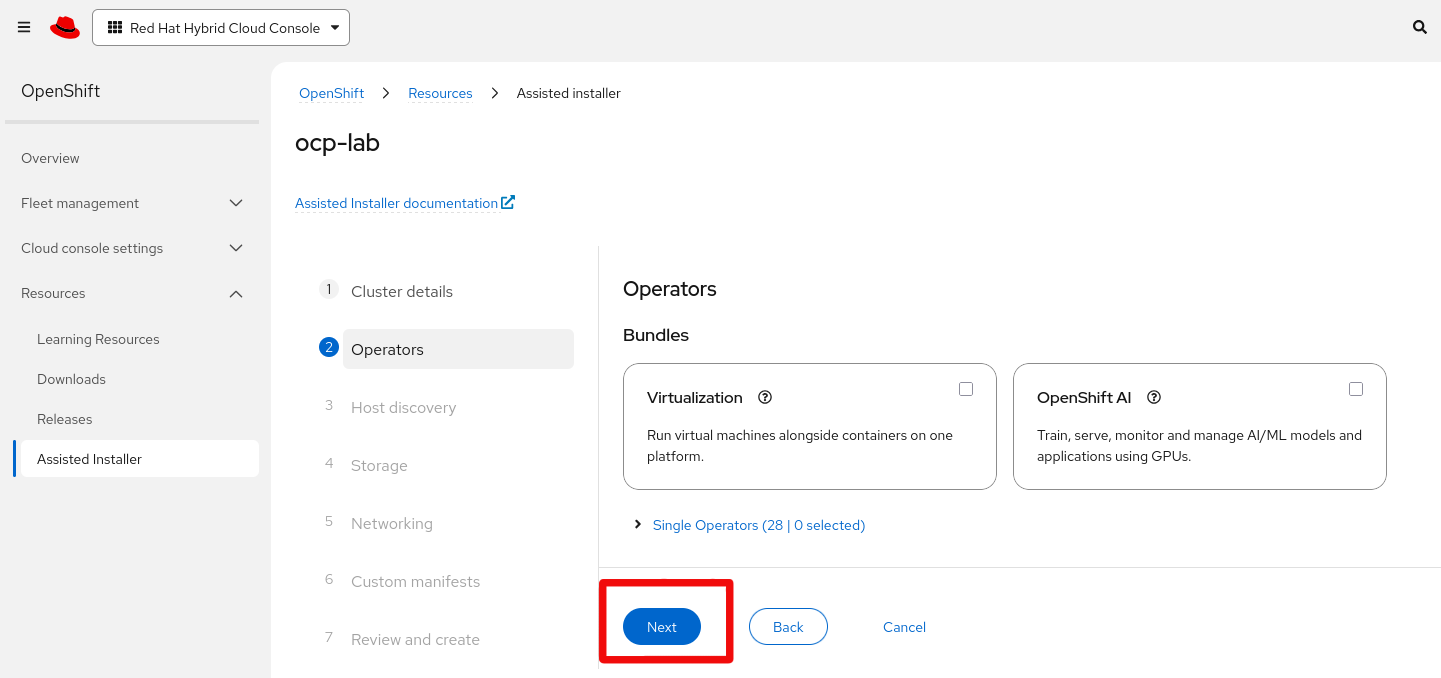Open the Red Hat Hybrid Cloud Console dropdown
The height and width of the screenshot is (678, 1441).
click(221, 28)
